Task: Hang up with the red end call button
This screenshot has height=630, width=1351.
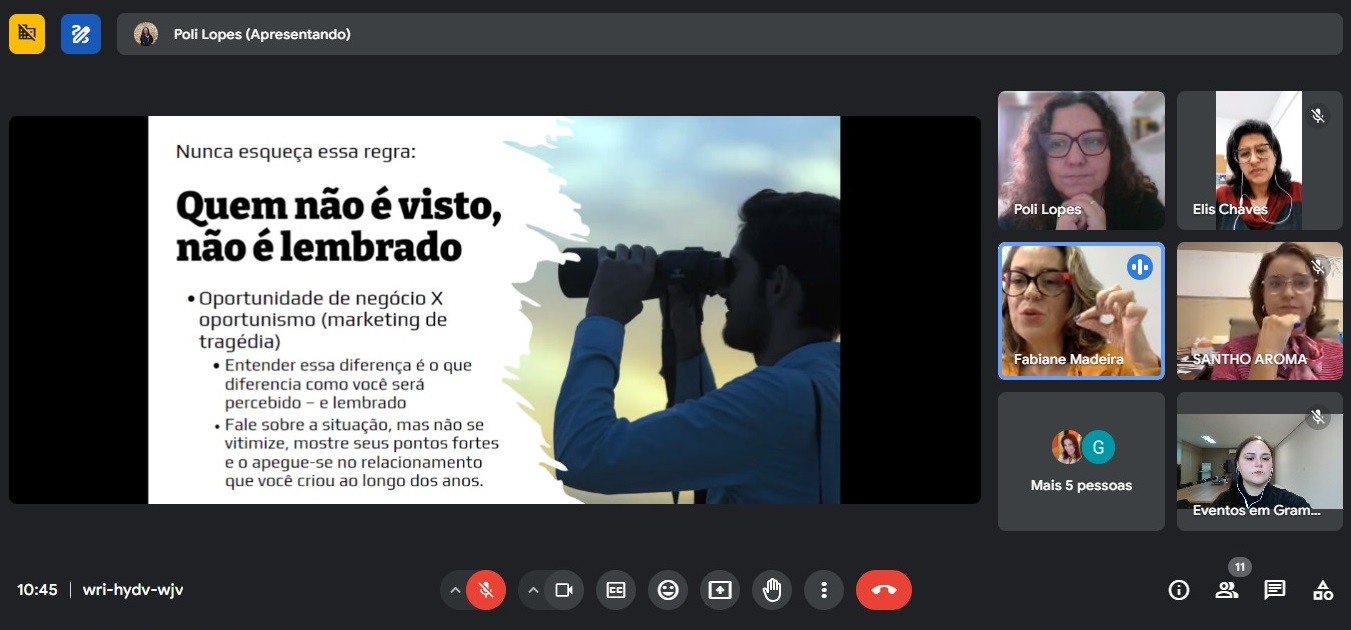Action: [883, 589]
